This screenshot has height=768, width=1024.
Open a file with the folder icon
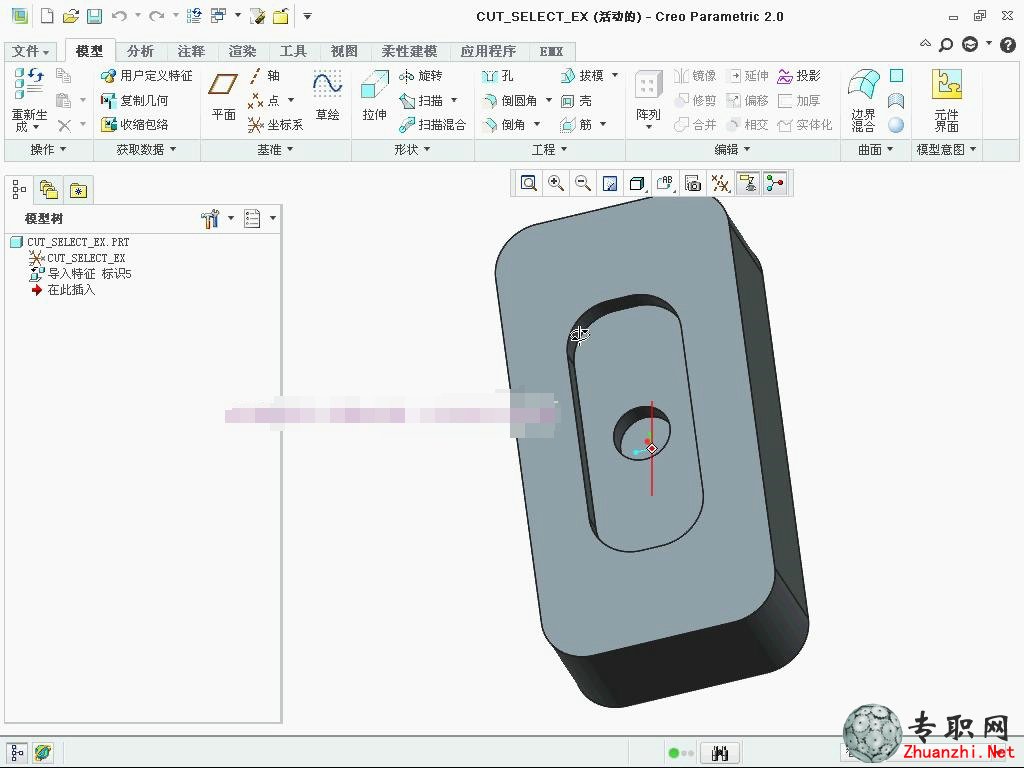click(x=71, y=16)
